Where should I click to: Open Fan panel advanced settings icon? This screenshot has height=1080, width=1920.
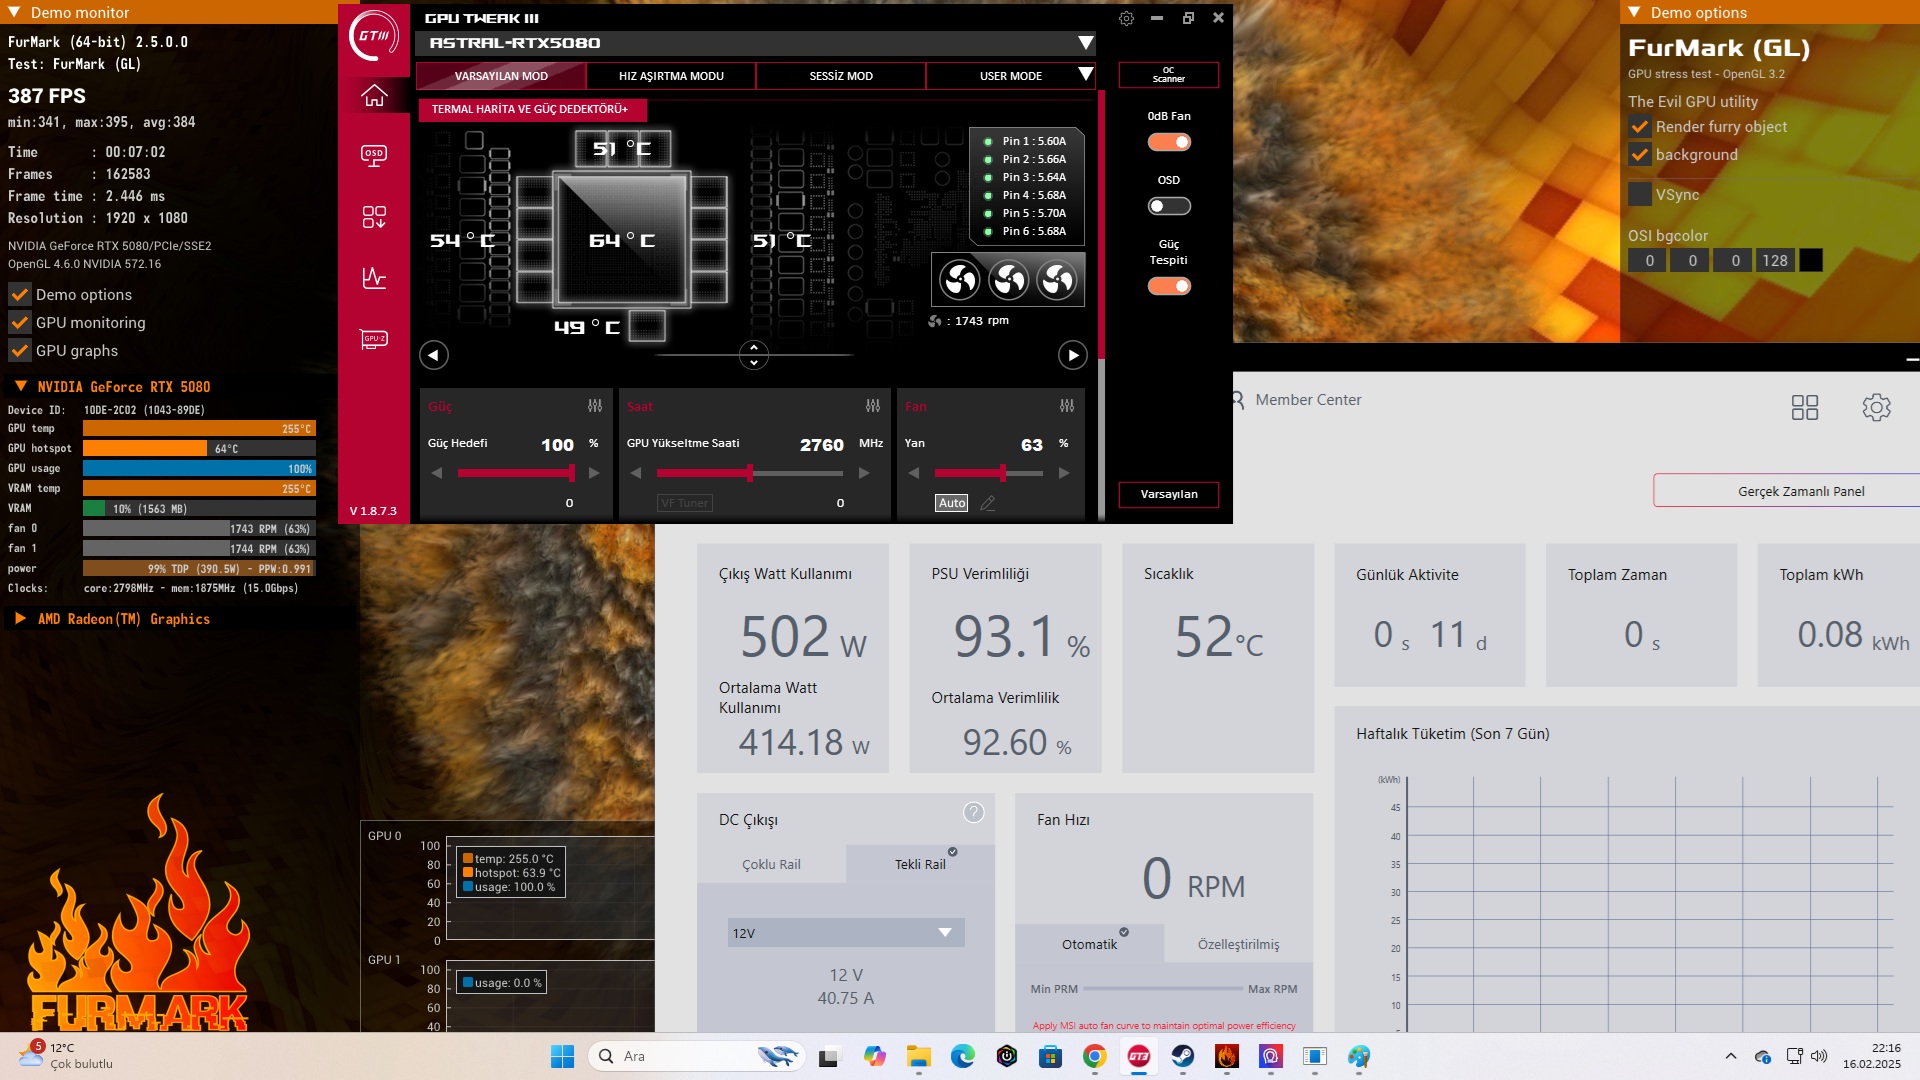1067,406
